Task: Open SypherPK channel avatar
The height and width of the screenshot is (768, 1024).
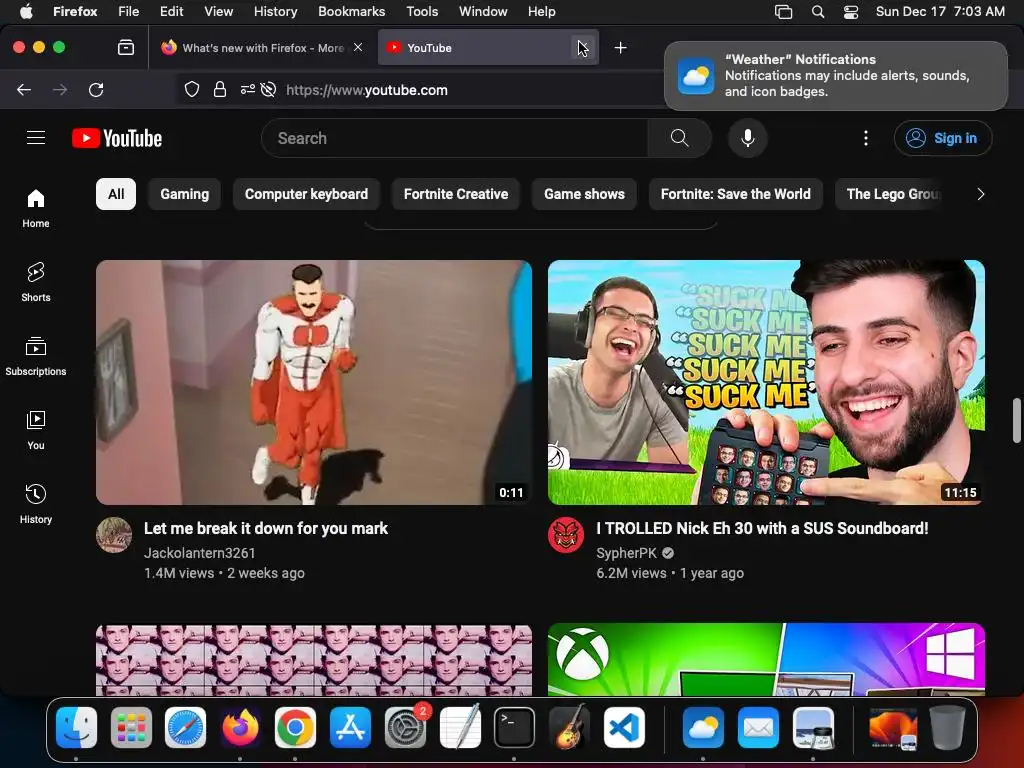Action: [566, 535]
